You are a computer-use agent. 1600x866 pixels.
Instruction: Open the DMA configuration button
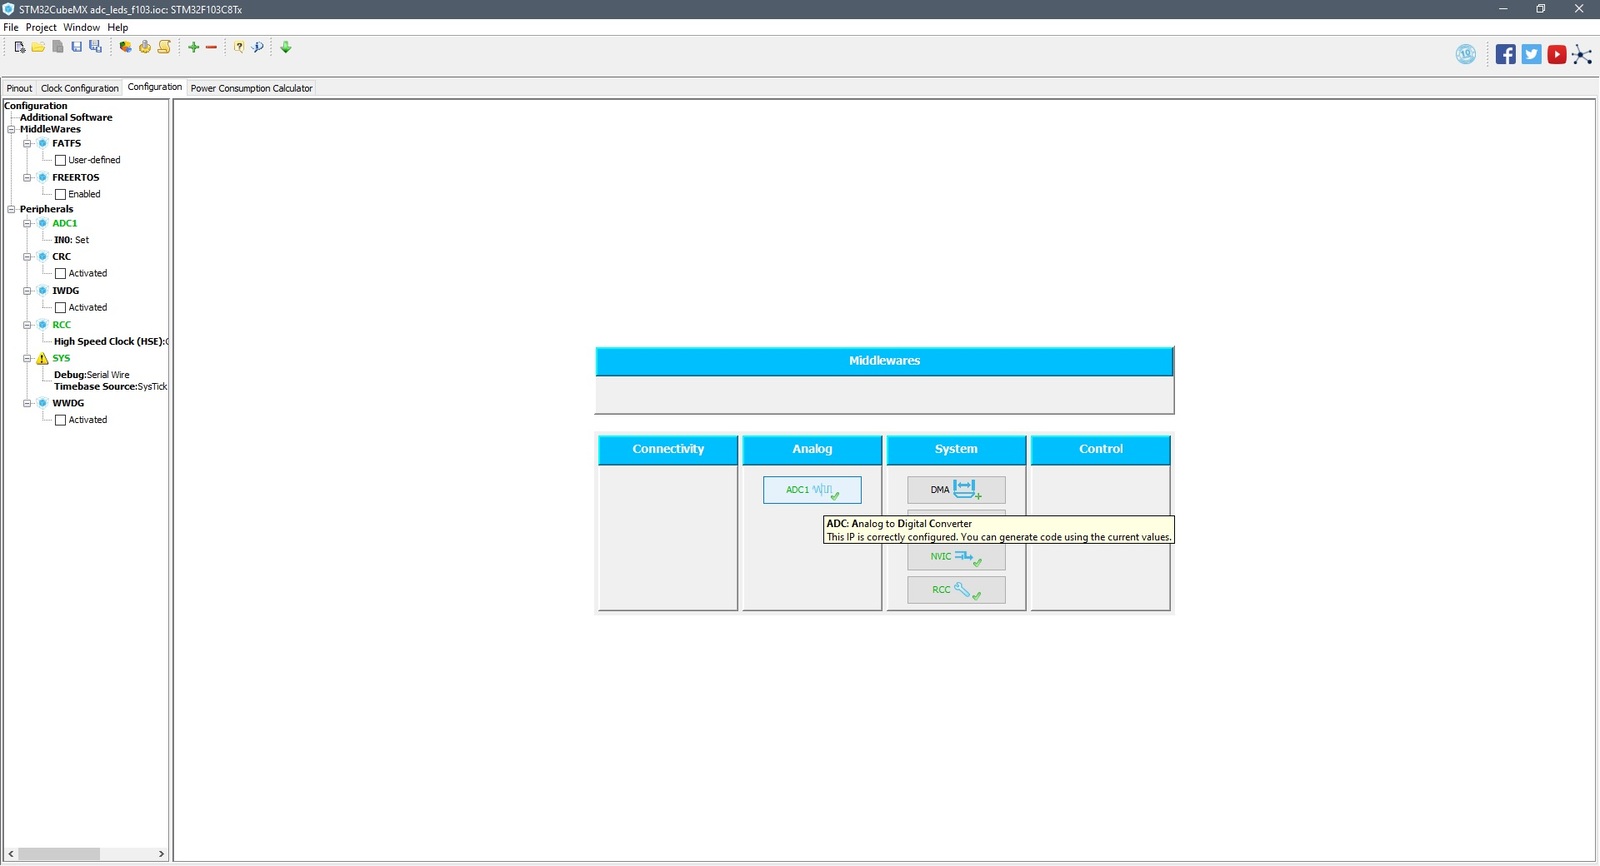tap(956, 490)
